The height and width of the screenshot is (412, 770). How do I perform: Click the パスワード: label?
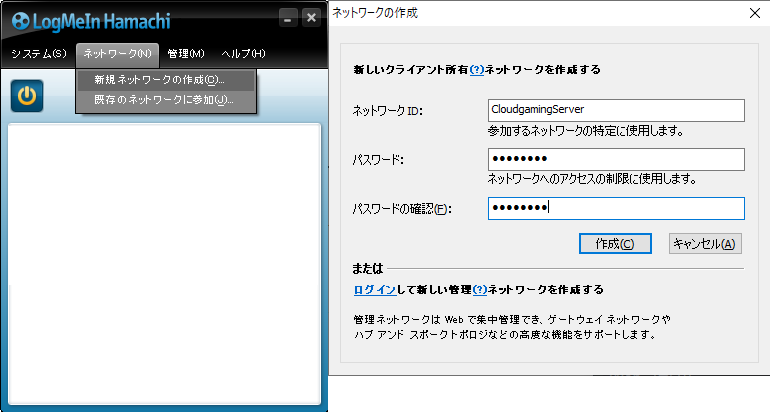[378, 160]
